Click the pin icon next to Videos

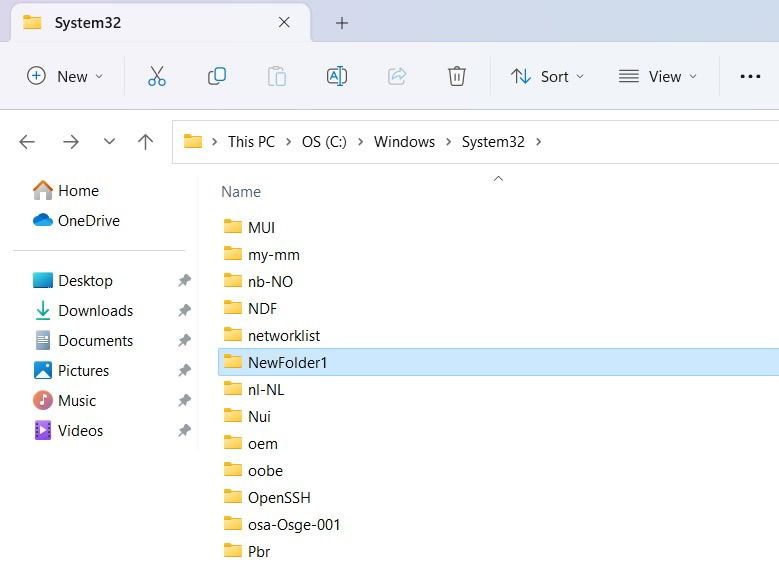(x=184, y=430)
